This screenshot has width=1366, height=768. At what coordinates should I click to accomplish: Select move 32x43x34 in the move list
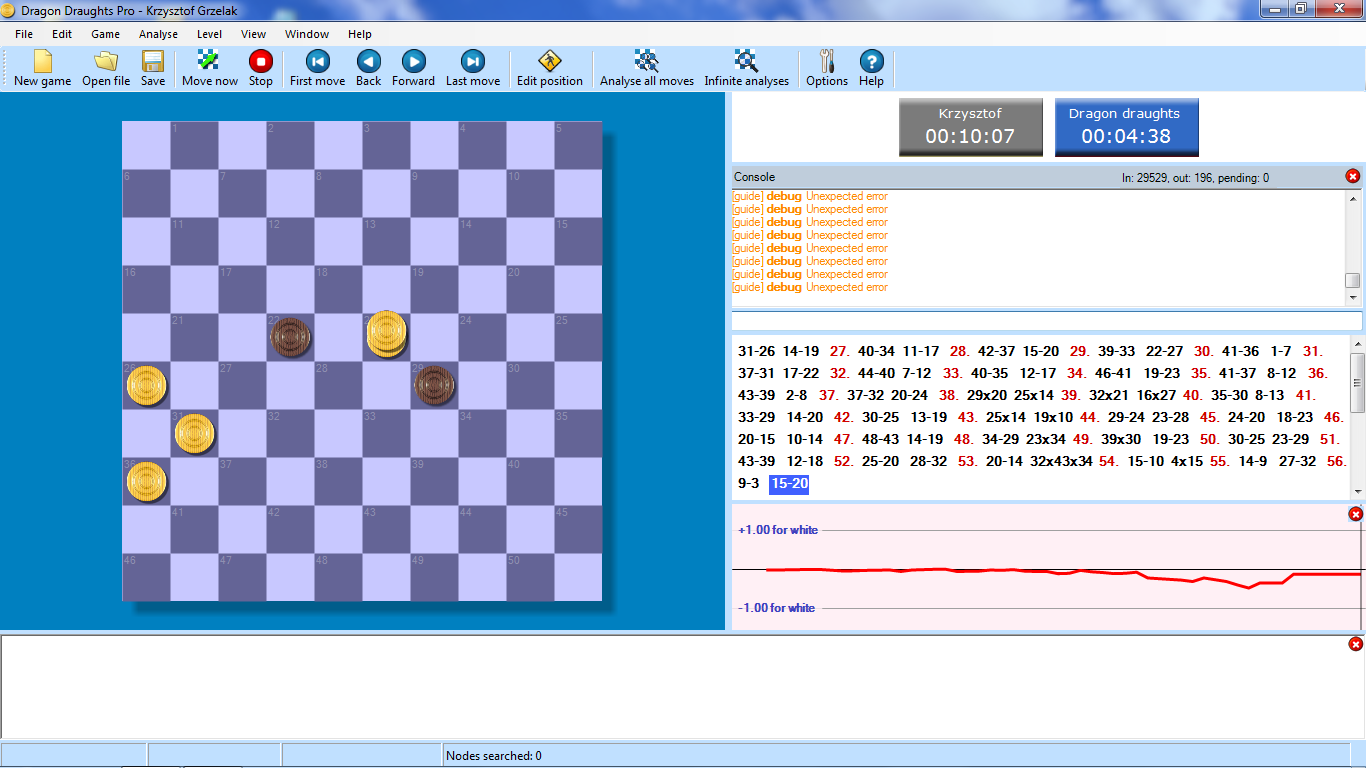click(1061, 462)
